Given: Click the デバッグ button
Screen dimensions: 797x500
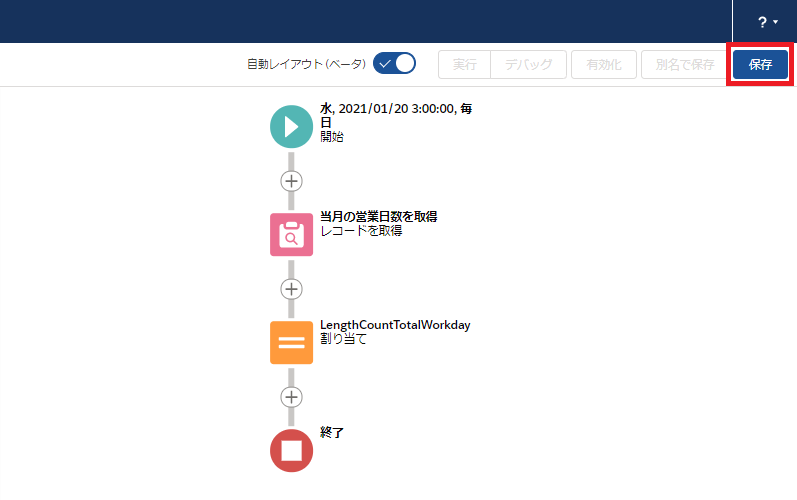Looking at the screenshot, I should pos(529,65).
